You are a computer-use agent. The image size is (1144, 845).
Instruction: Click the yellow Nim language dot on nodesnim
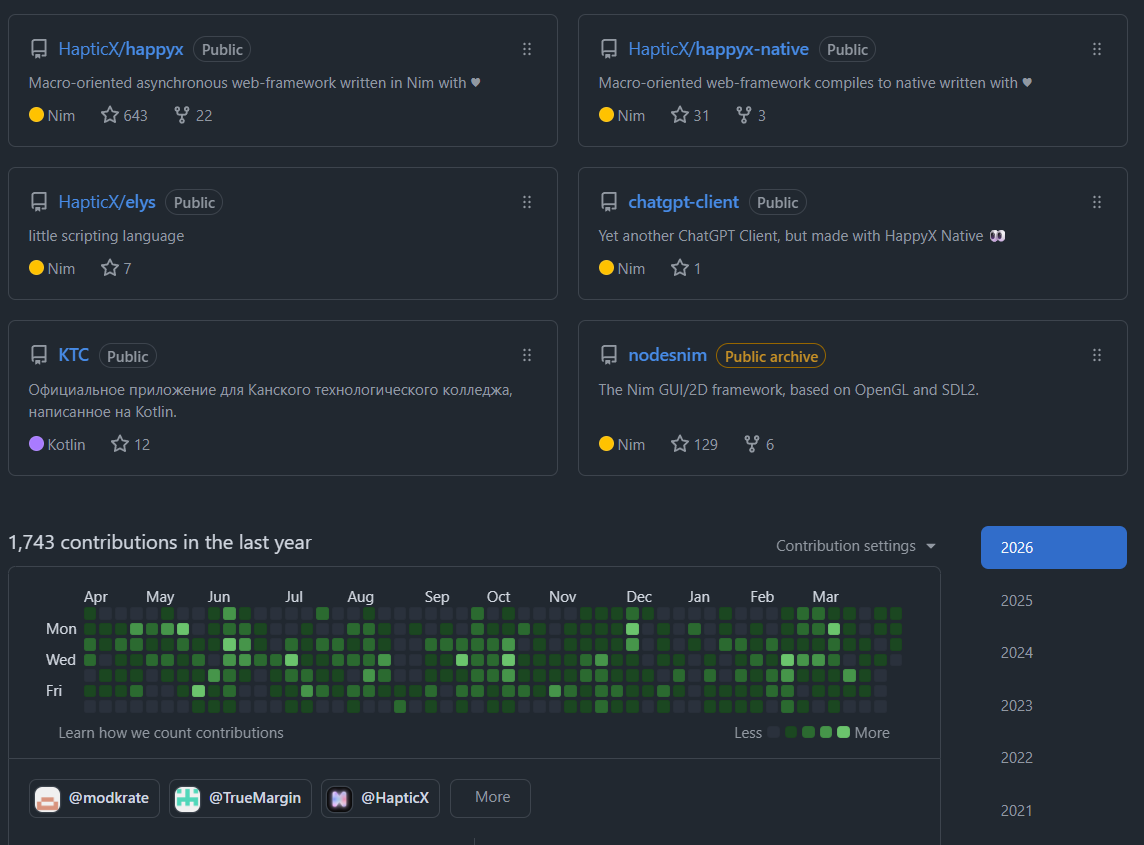pyautogui.click(x=605, y=443)
